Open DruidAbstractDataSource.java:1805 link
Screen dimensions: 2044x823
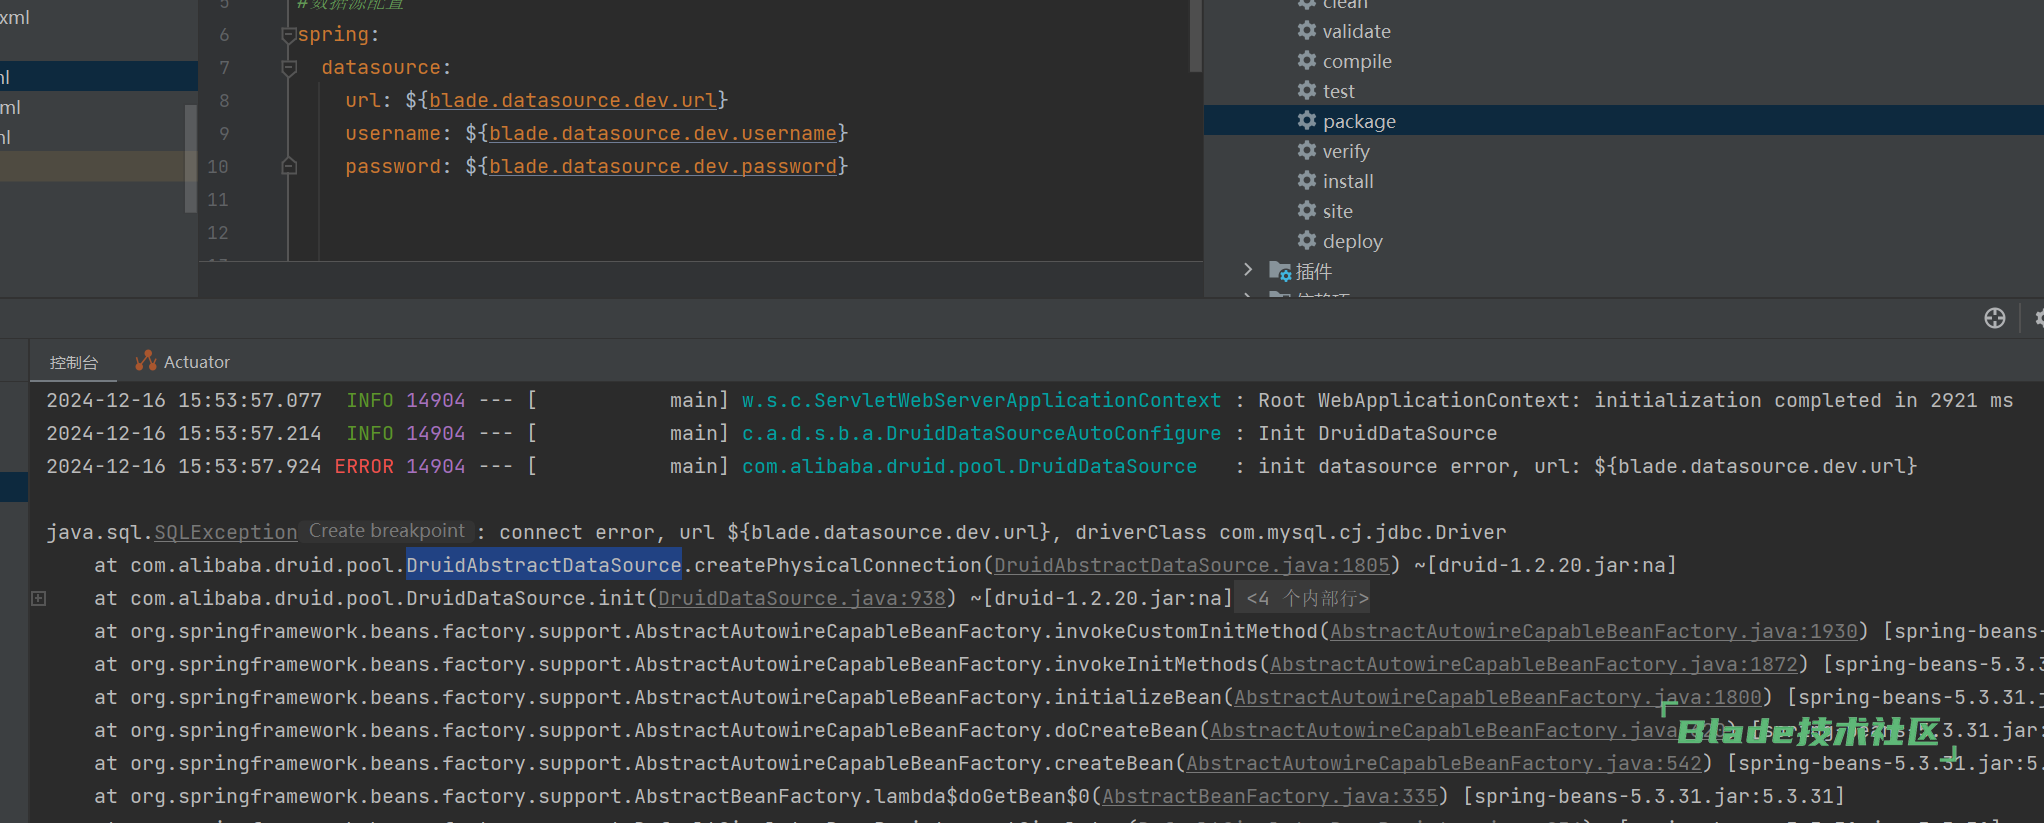[x=1192, y=565]
